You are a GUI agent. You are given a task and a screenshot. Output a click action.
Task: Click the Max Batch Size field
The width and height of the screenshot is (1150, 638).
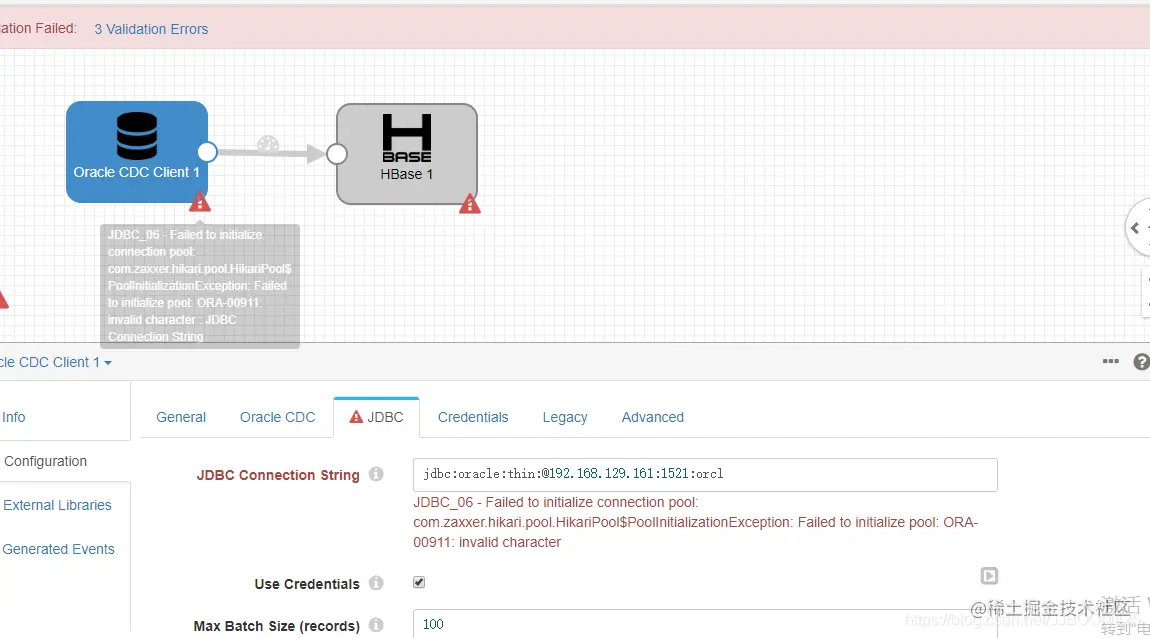click(705, 624)
